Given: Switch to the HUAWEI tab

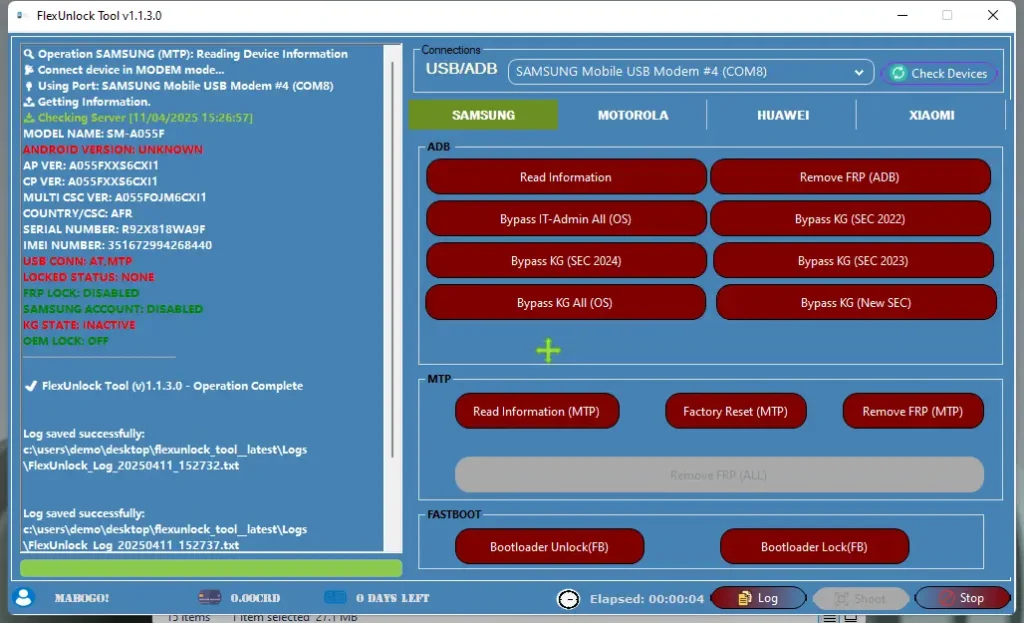Looking at the screenshot, I should (x=782, y=115).
